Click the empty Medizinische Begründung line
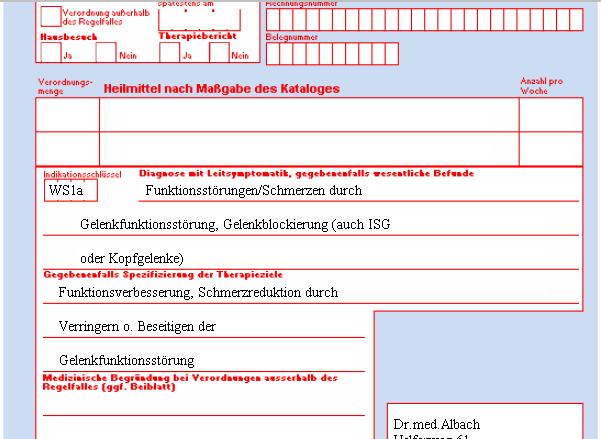The height and width of the screenshot is (439, 601). (x=204, y=404)
